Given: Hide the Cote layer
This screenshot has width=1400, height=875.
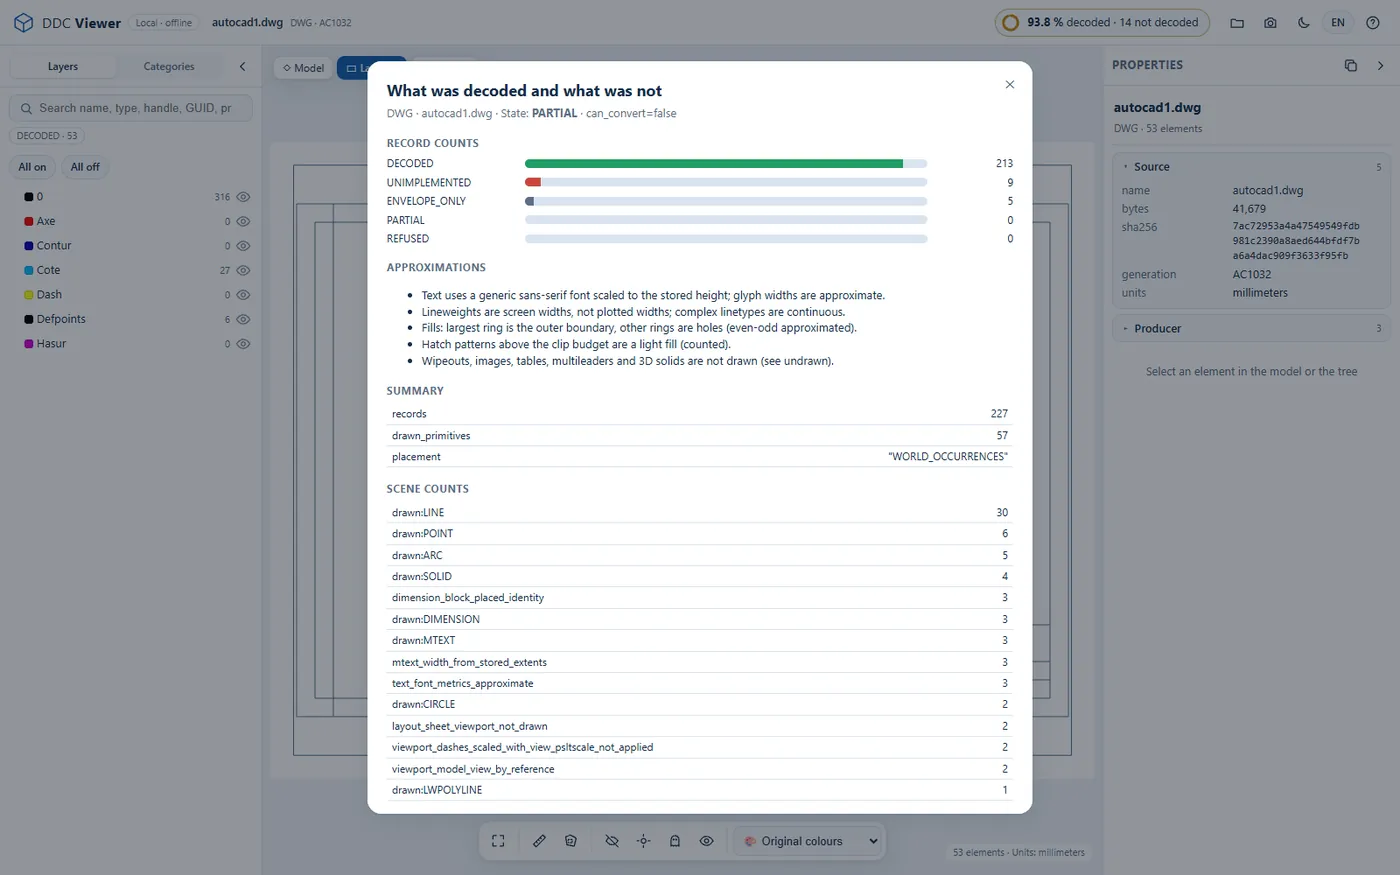Looking at the screenshot, I should point(243,270).
